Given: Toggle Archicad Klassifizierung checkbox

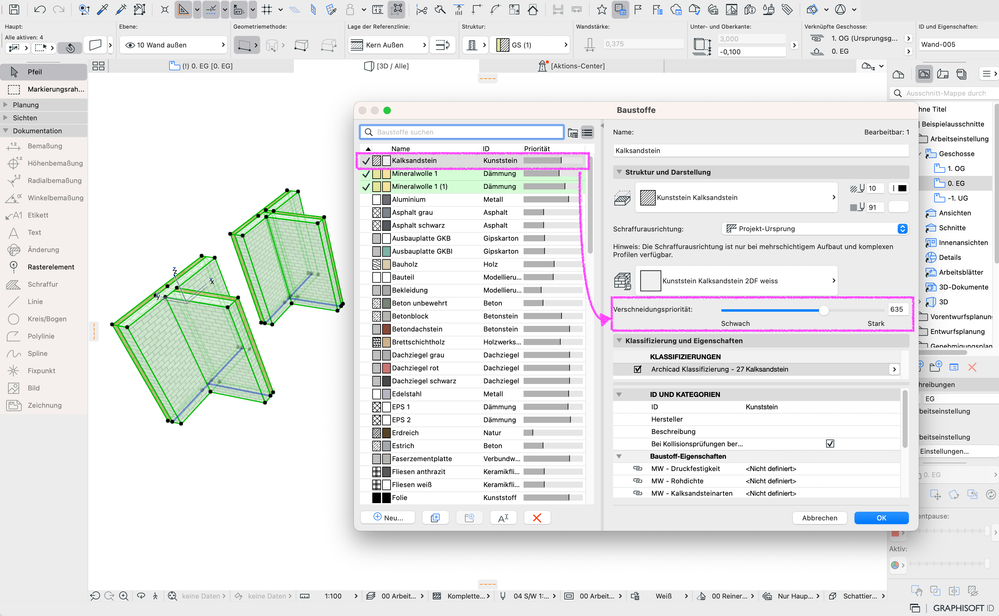Looking at the screenshot, I should pyautogui.click(x=638, y=369).
